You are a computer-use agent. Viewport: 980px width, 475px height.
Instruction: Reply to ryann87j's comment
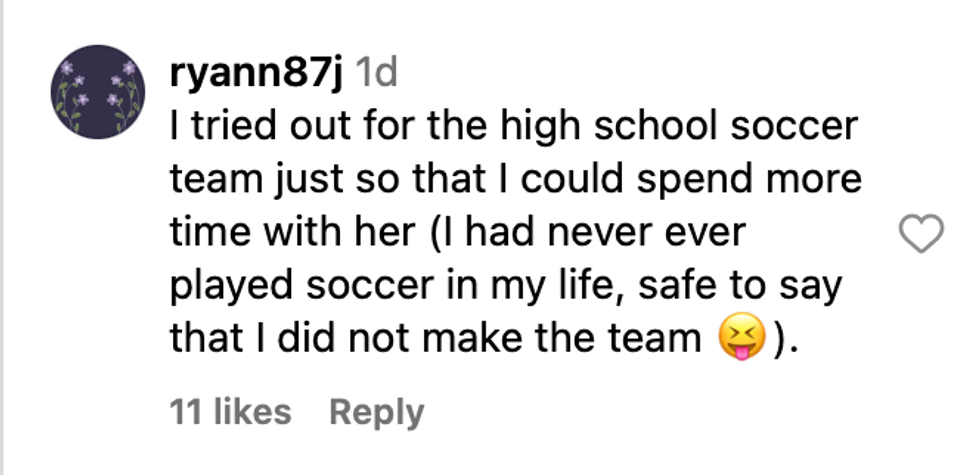tap(376, 412)
